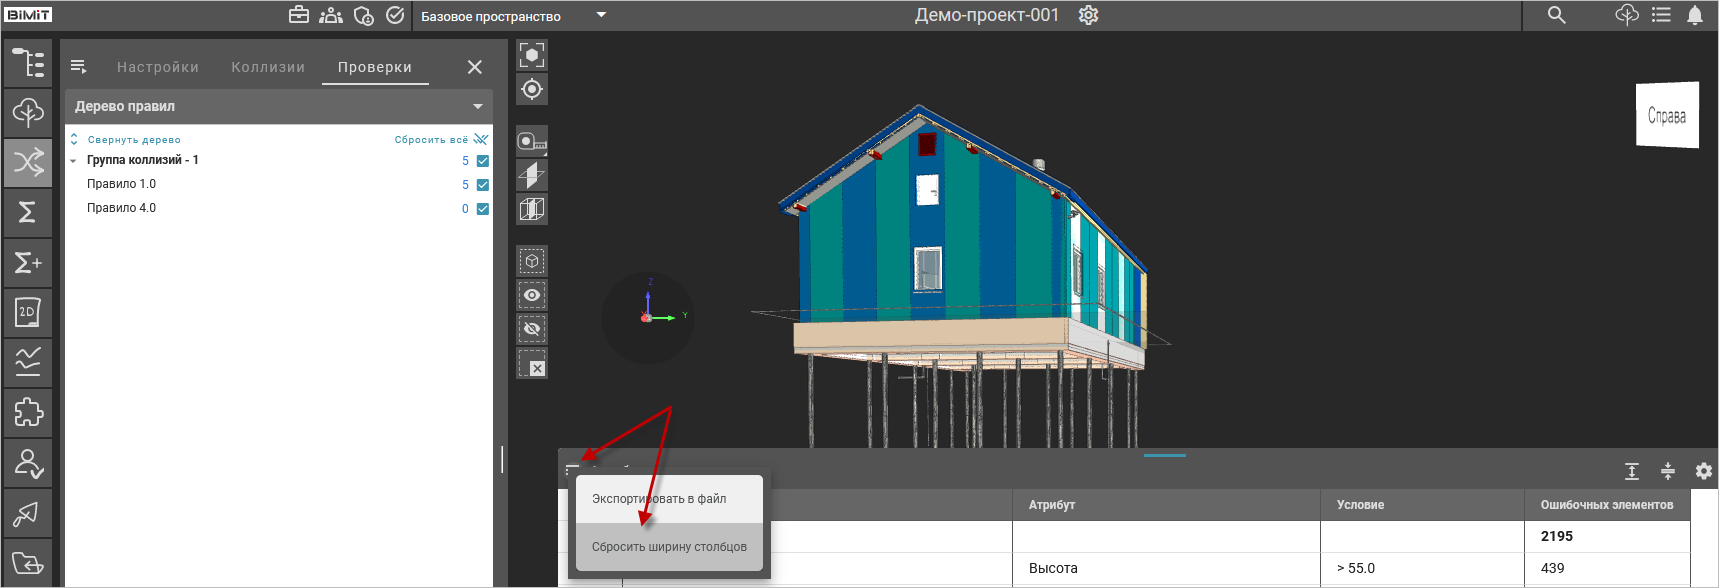This screenshot has height=588, width=1719.
Task: Toggle the Правило 4.0 checkbox
Action: click(483, 209)
